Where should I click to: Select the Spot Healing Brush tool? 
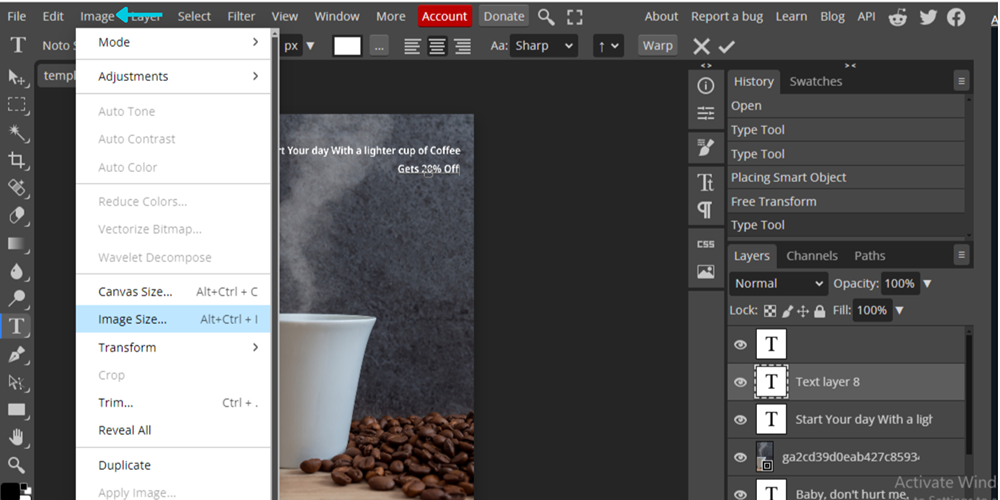pos(16,188)
